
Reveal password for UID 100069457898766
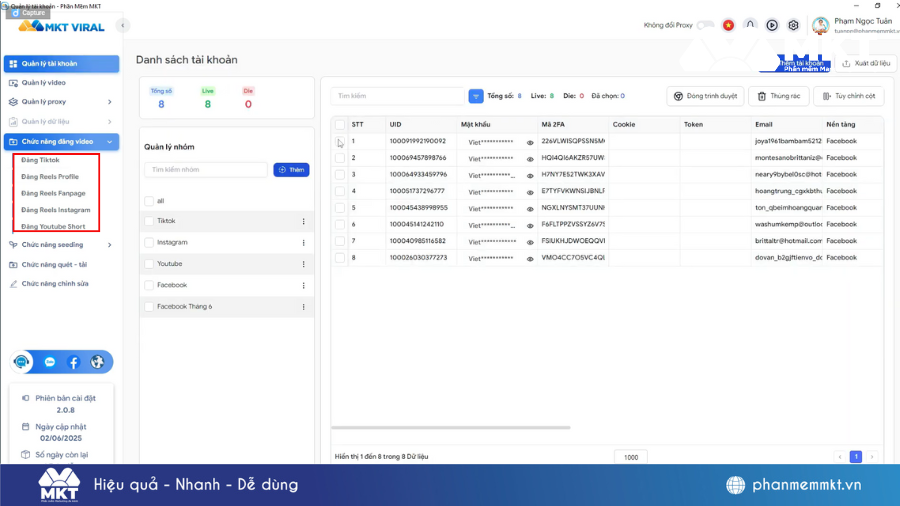[x=530, y=159]
